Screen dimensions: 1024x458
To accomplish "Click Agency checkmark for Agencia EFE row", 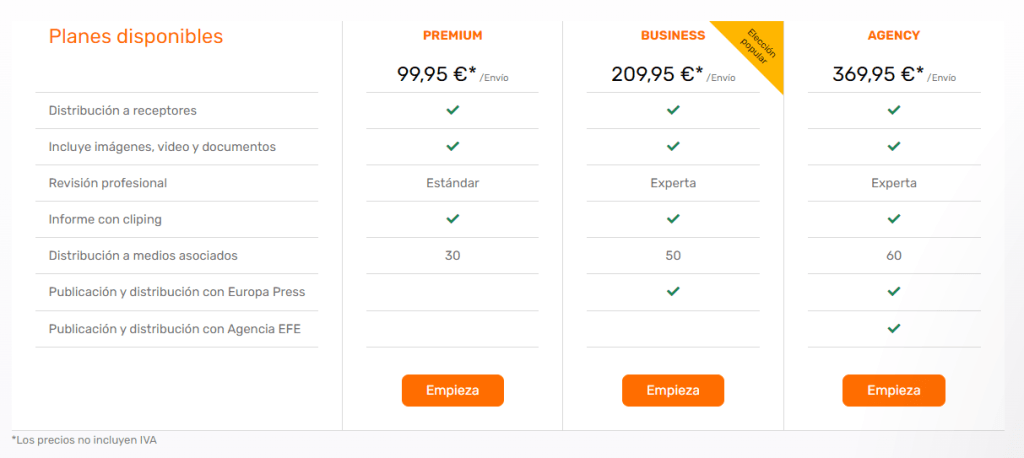I will click(894, 328).
